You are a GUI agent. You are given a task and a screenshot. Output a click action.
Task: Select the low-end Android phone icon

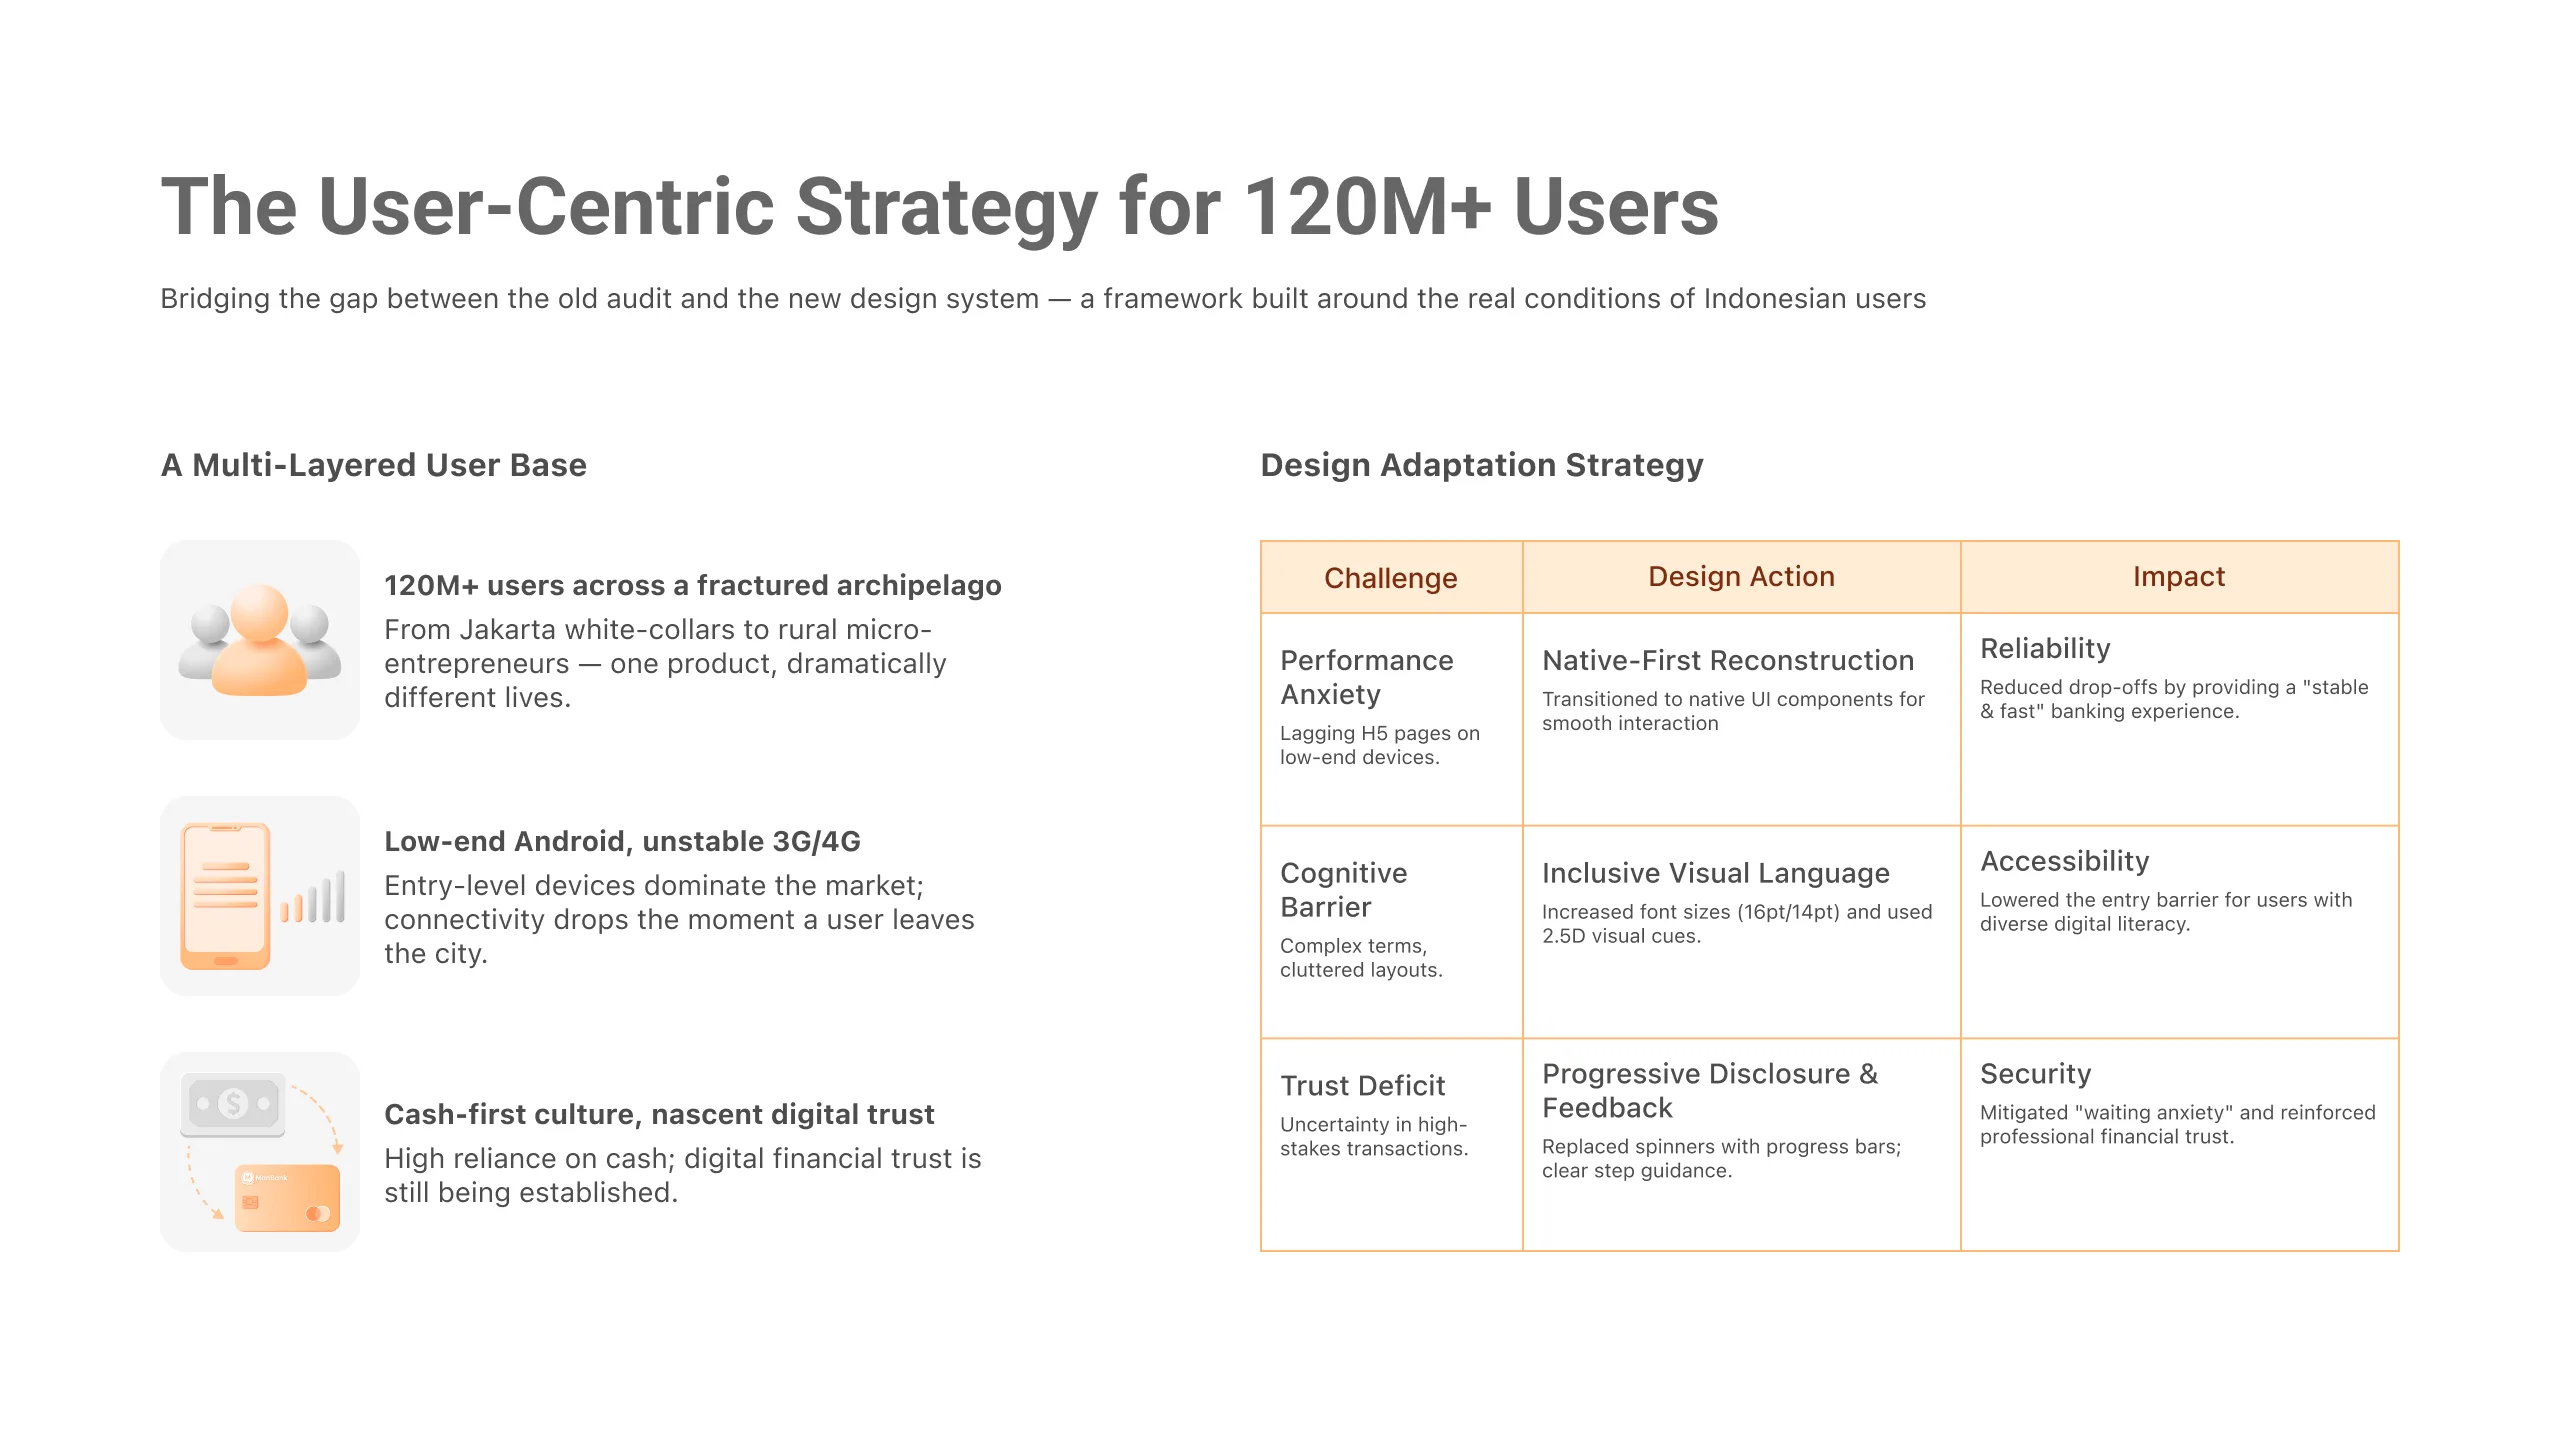coord(226,897)
